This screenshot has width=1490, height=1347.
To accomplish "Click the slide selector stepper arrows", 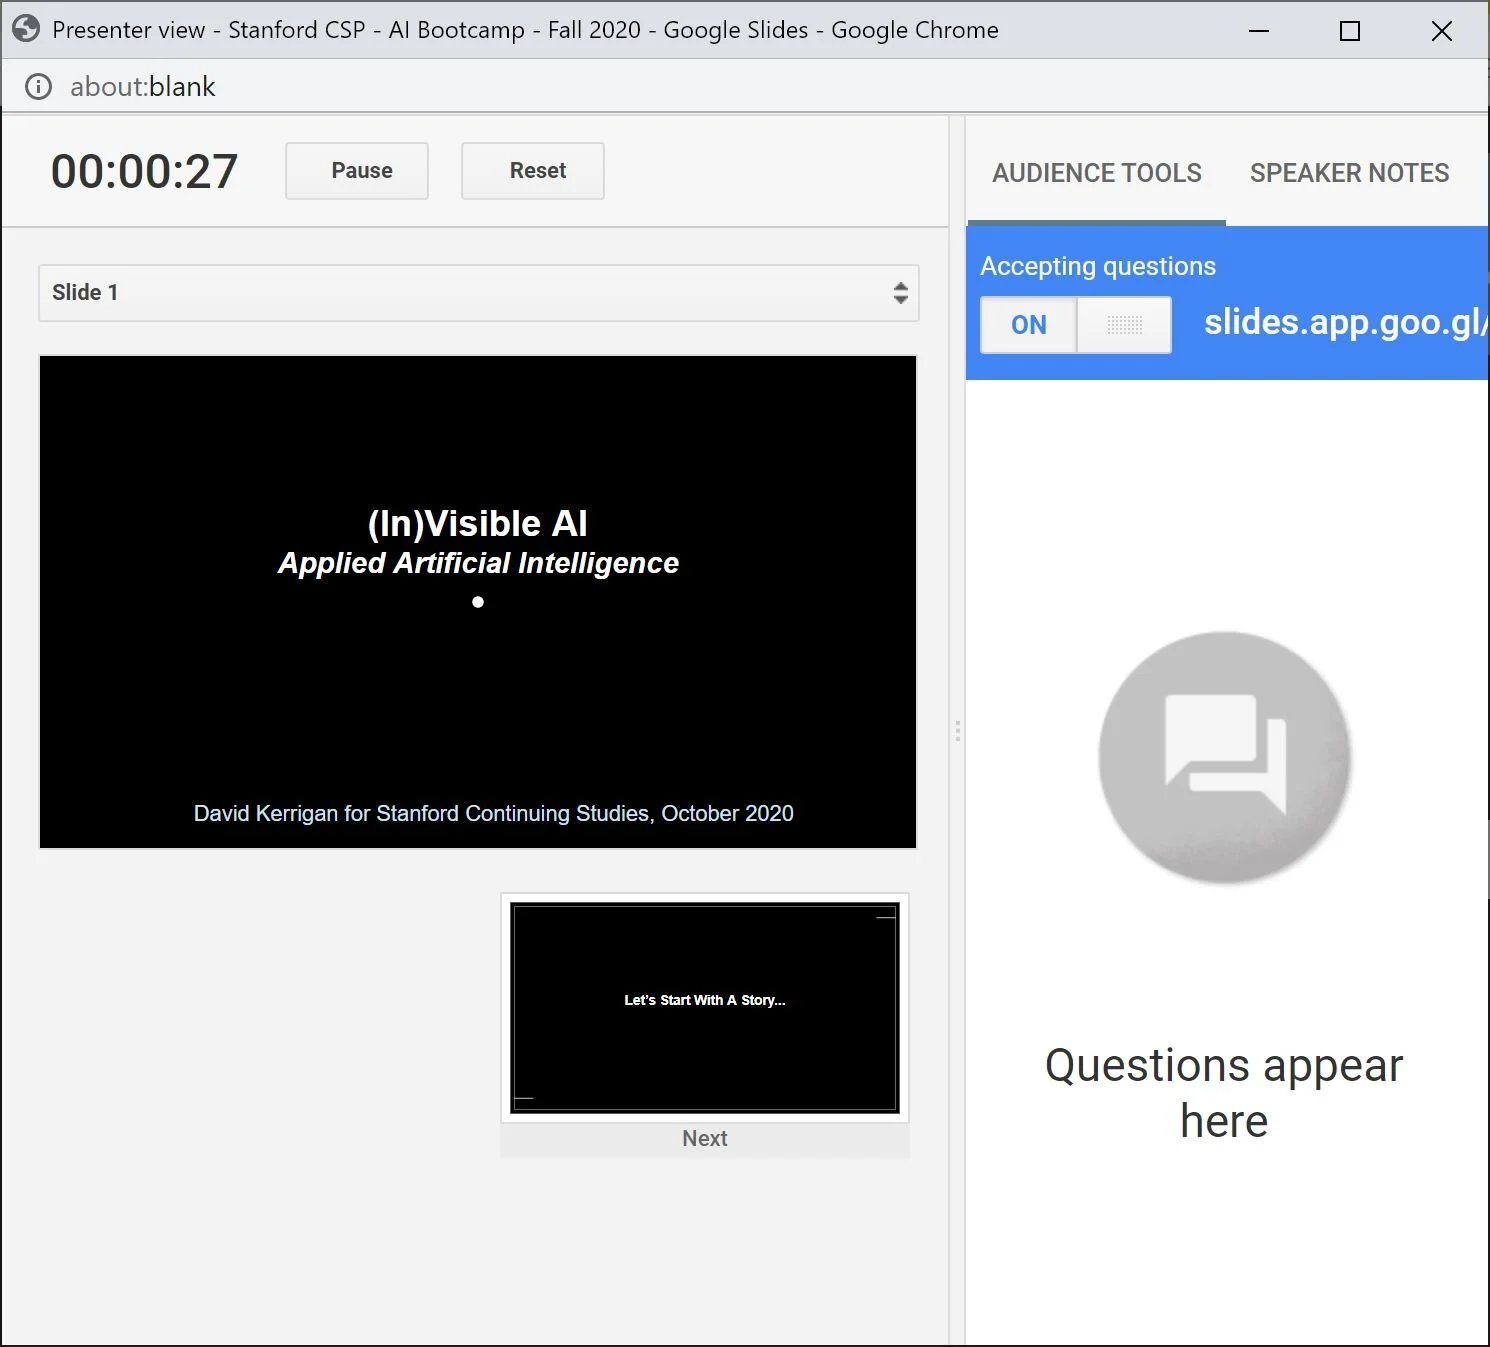I will pos(901,292).
